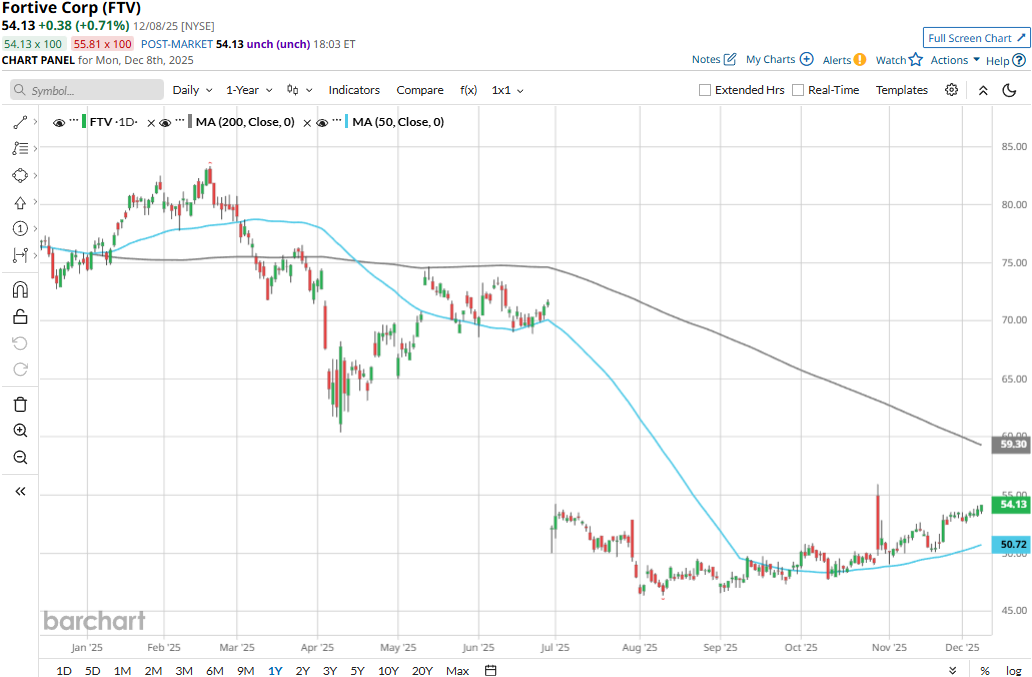Select the 6M time range
1032x677 pixels.
[214, 670]
